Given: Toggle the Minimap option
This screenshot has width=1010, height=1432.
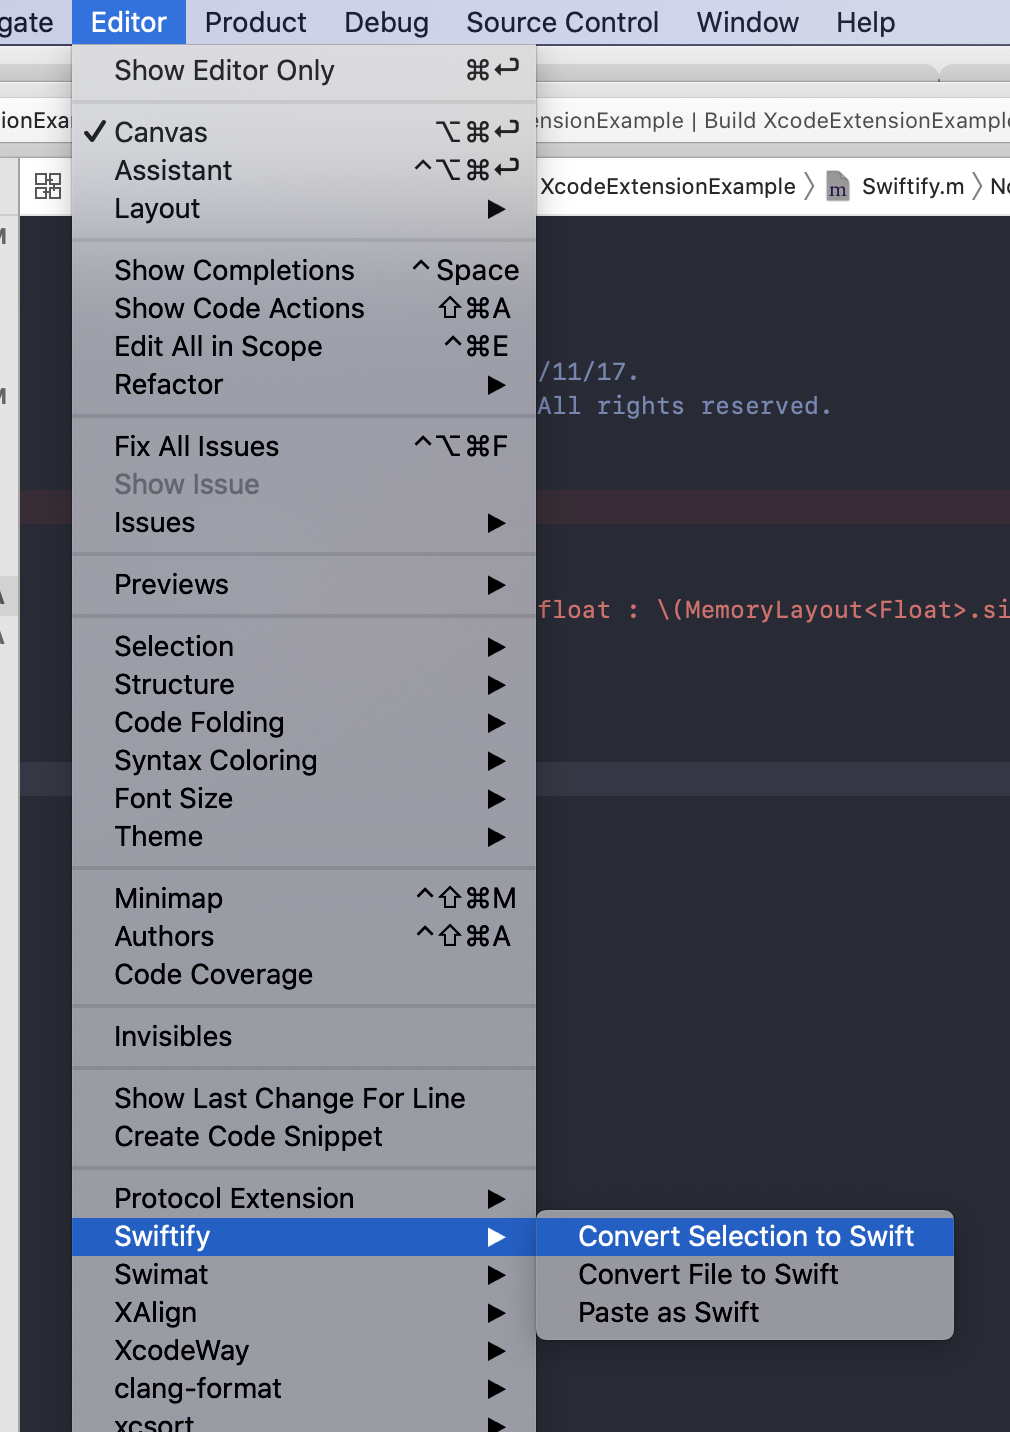Looking at the screenshot, I should [304, 898].
